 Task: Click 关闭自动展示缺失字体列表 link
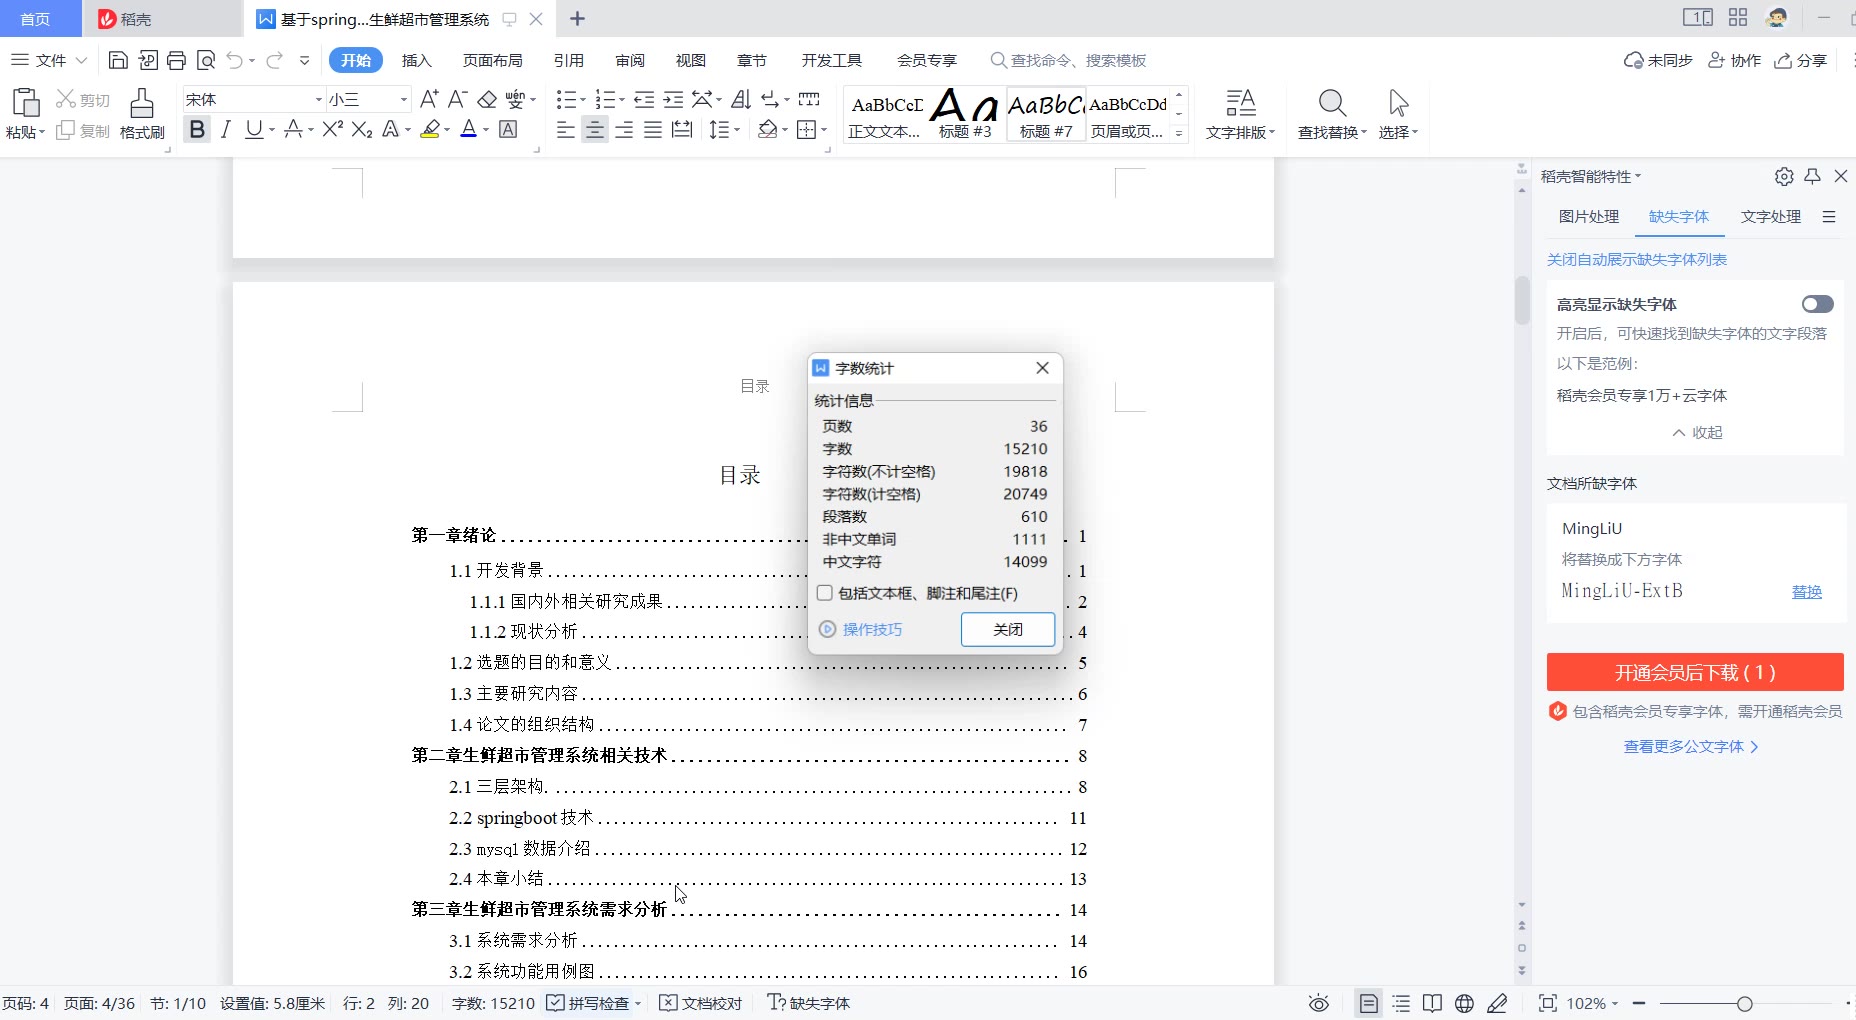point(1637,259)
